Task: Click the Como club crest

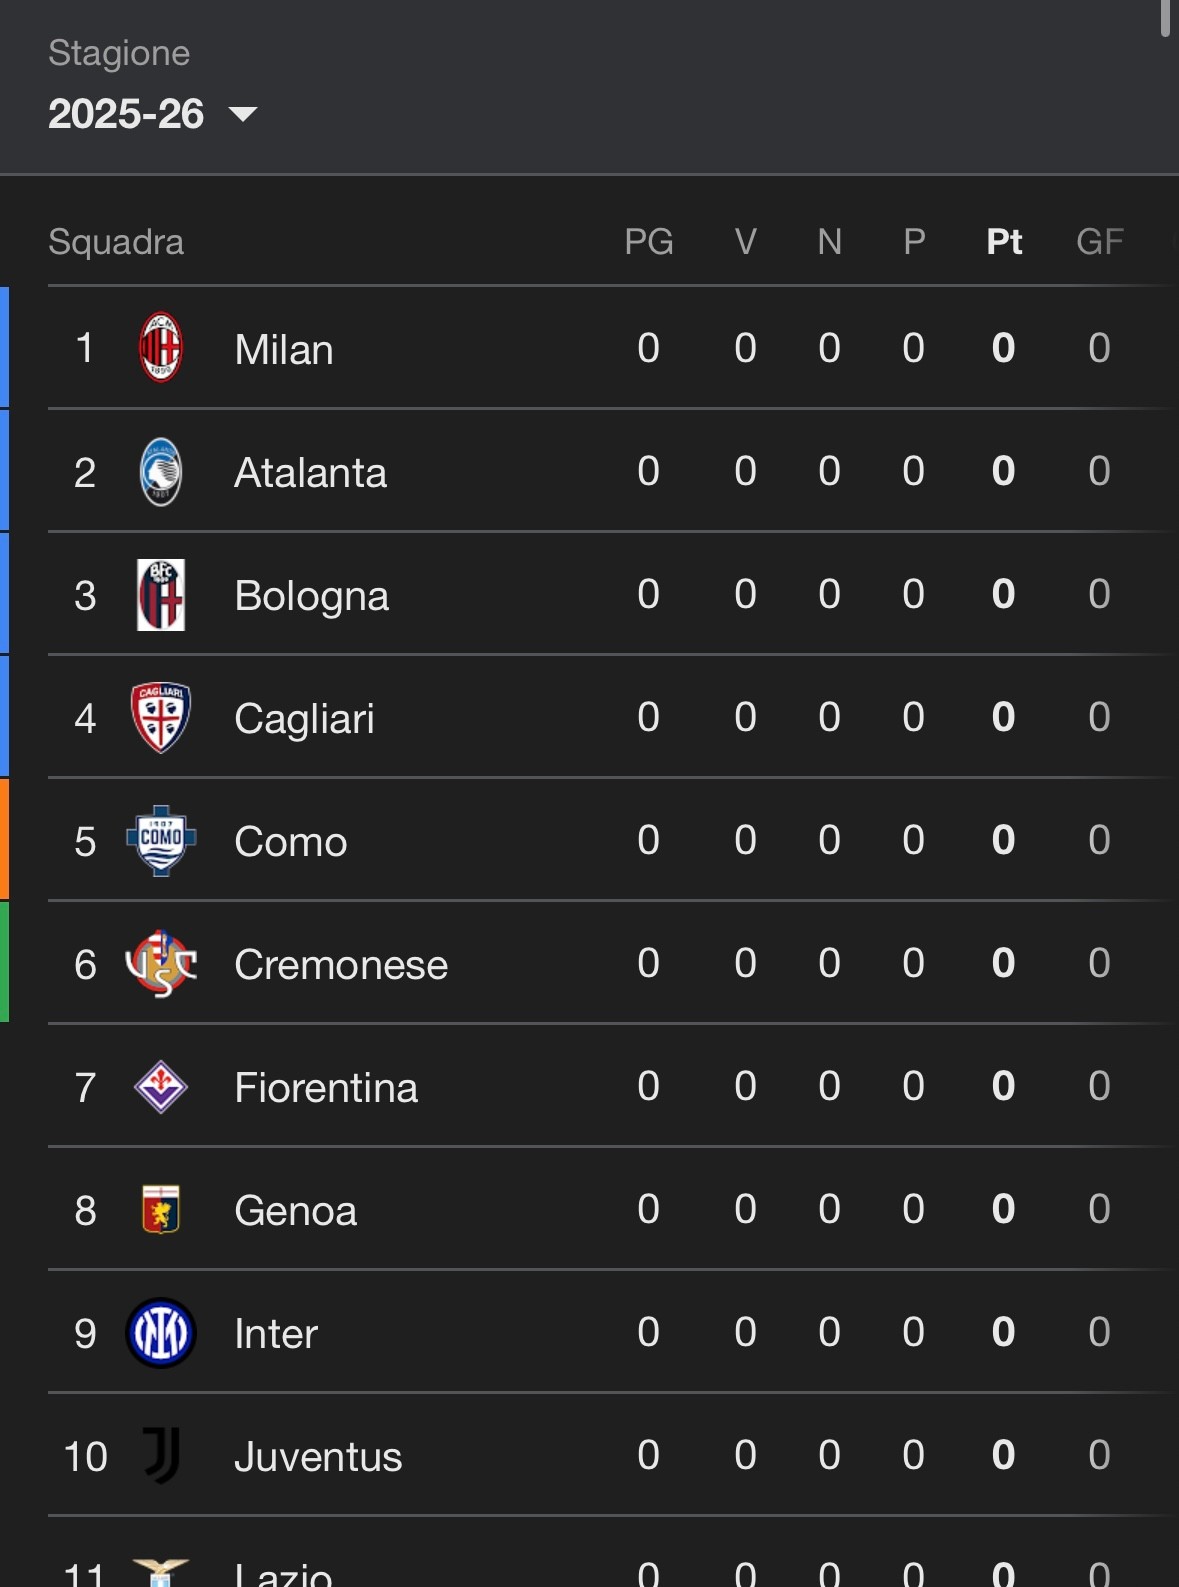Action: (x=160, y=841)
